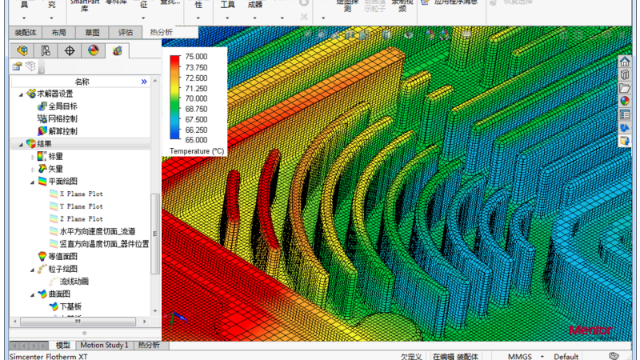
Task: Click the temperature color legend bar
Action: coord(175,98)
